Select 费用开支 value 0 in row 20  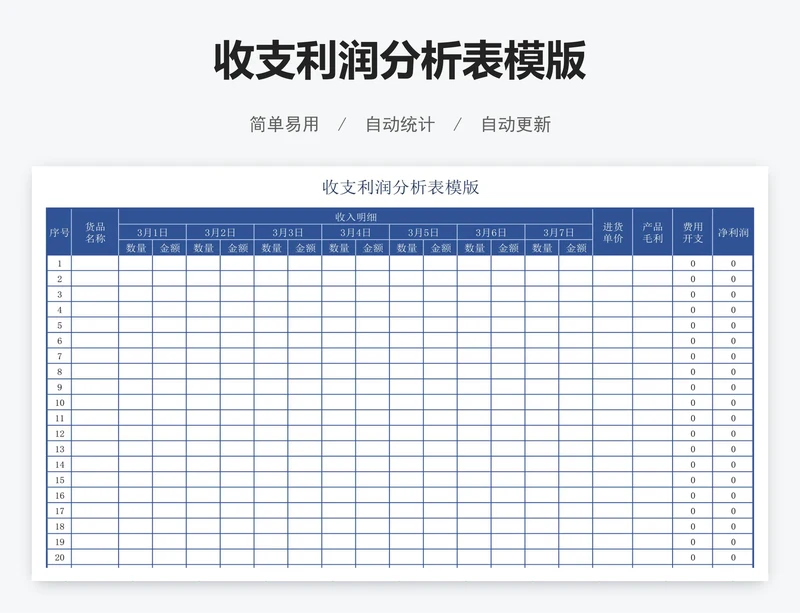[x=693, y=557]
